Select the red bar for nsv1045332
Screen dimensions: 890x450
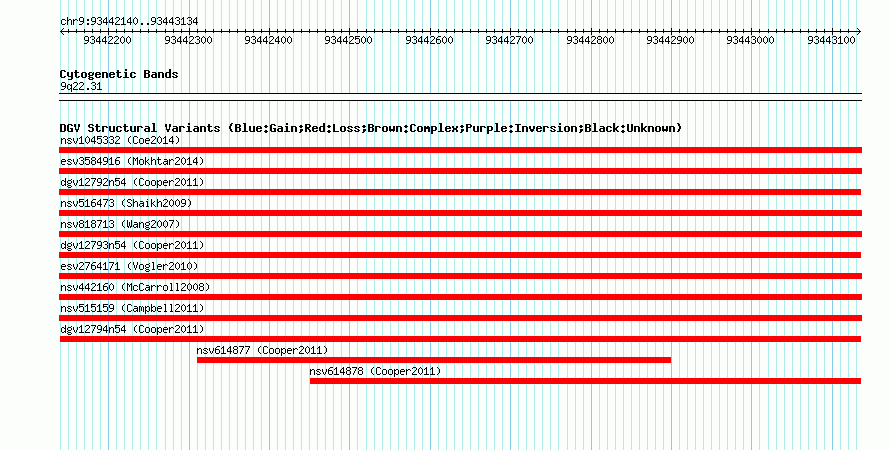click(x=460, y=150)
